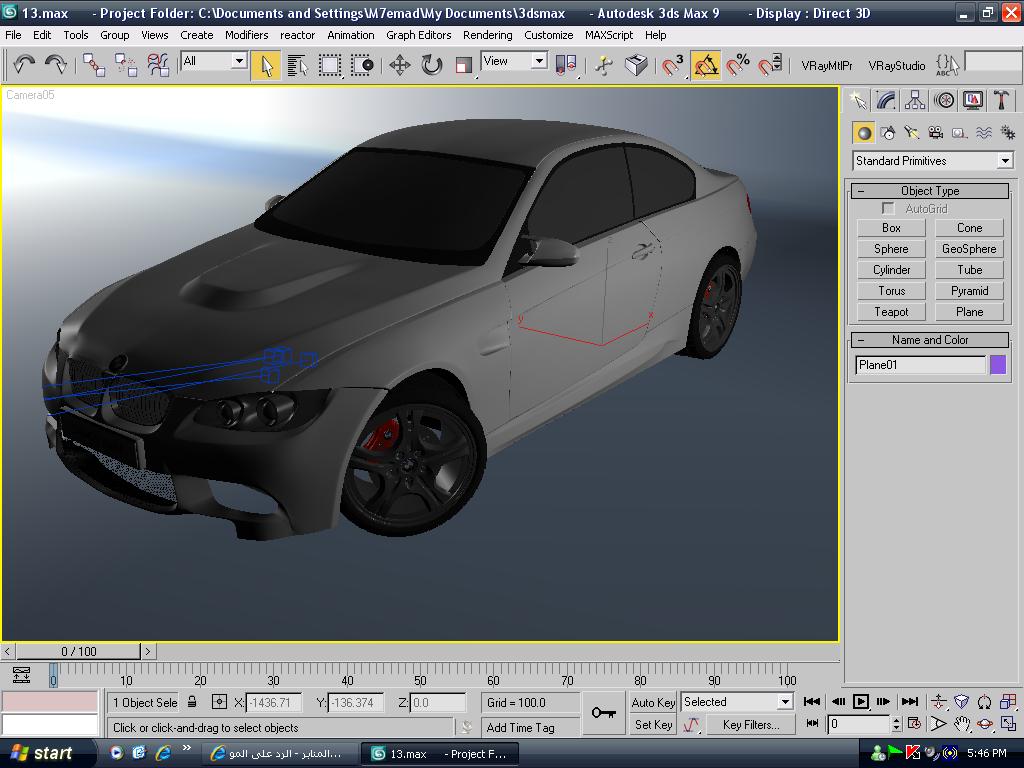Open the Select by Name dialog
Viewport: 1024px width, 768px height.
point(298,65)
